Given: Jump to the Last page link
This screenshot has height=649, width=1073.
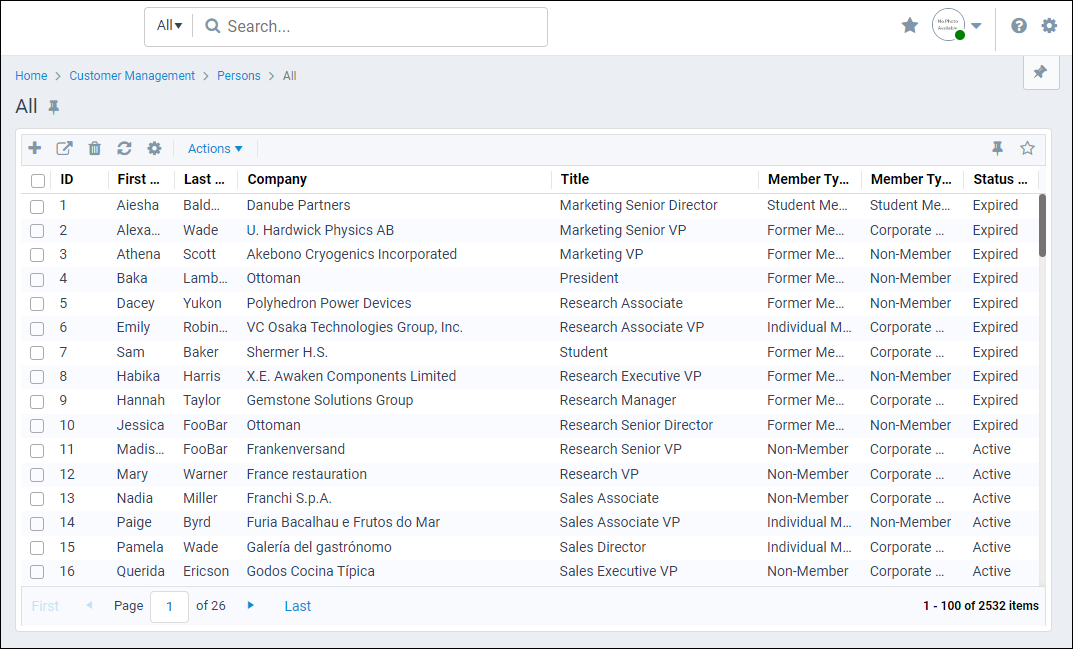Looking at the screenshot, I should coord(298,606).
